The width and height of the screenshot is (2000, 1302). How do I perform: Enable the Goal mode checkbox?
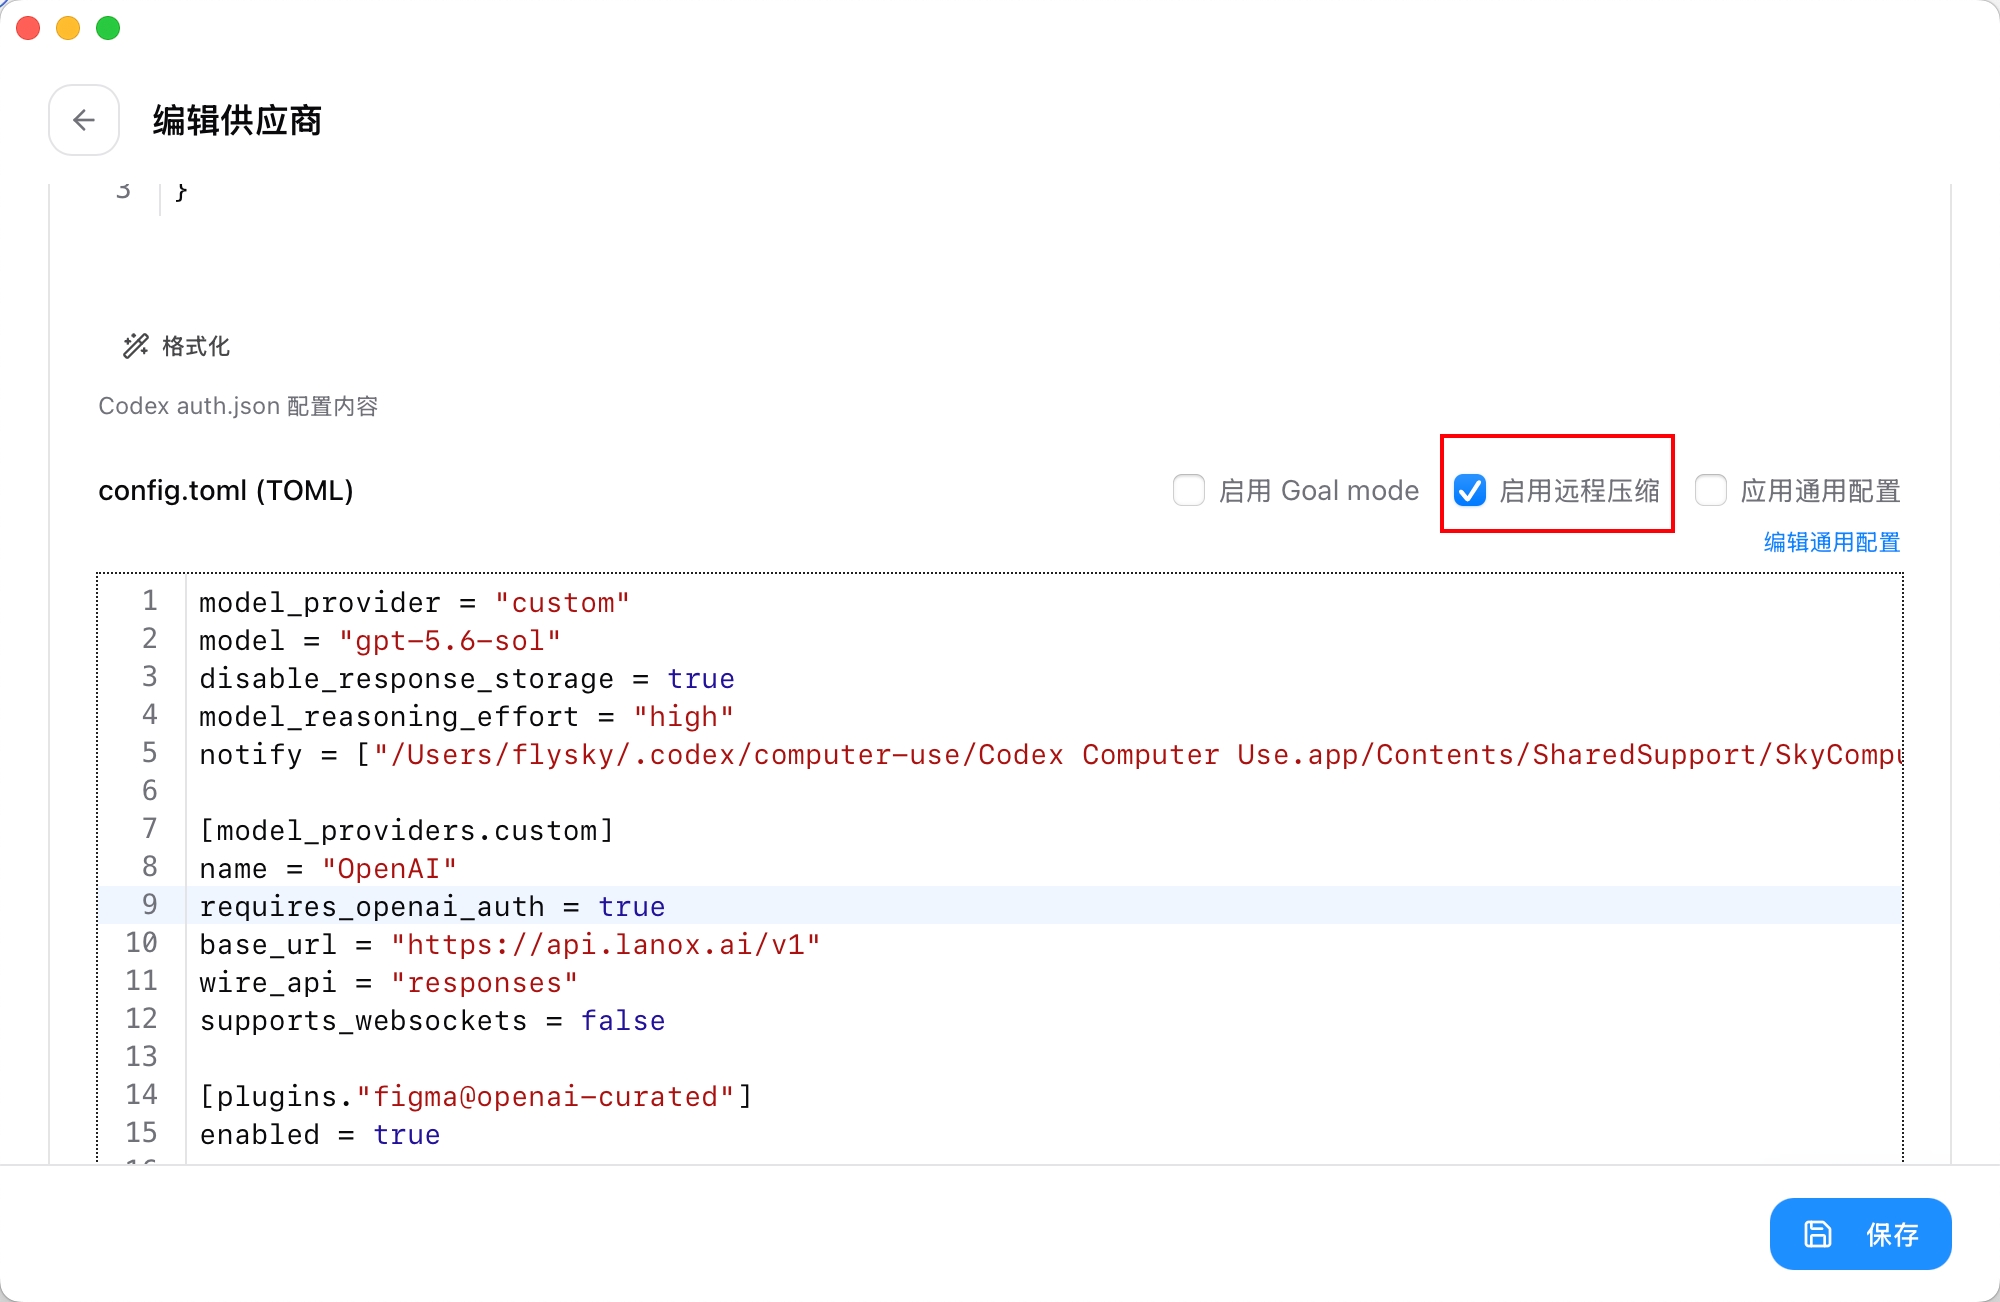coord(1188,490)
